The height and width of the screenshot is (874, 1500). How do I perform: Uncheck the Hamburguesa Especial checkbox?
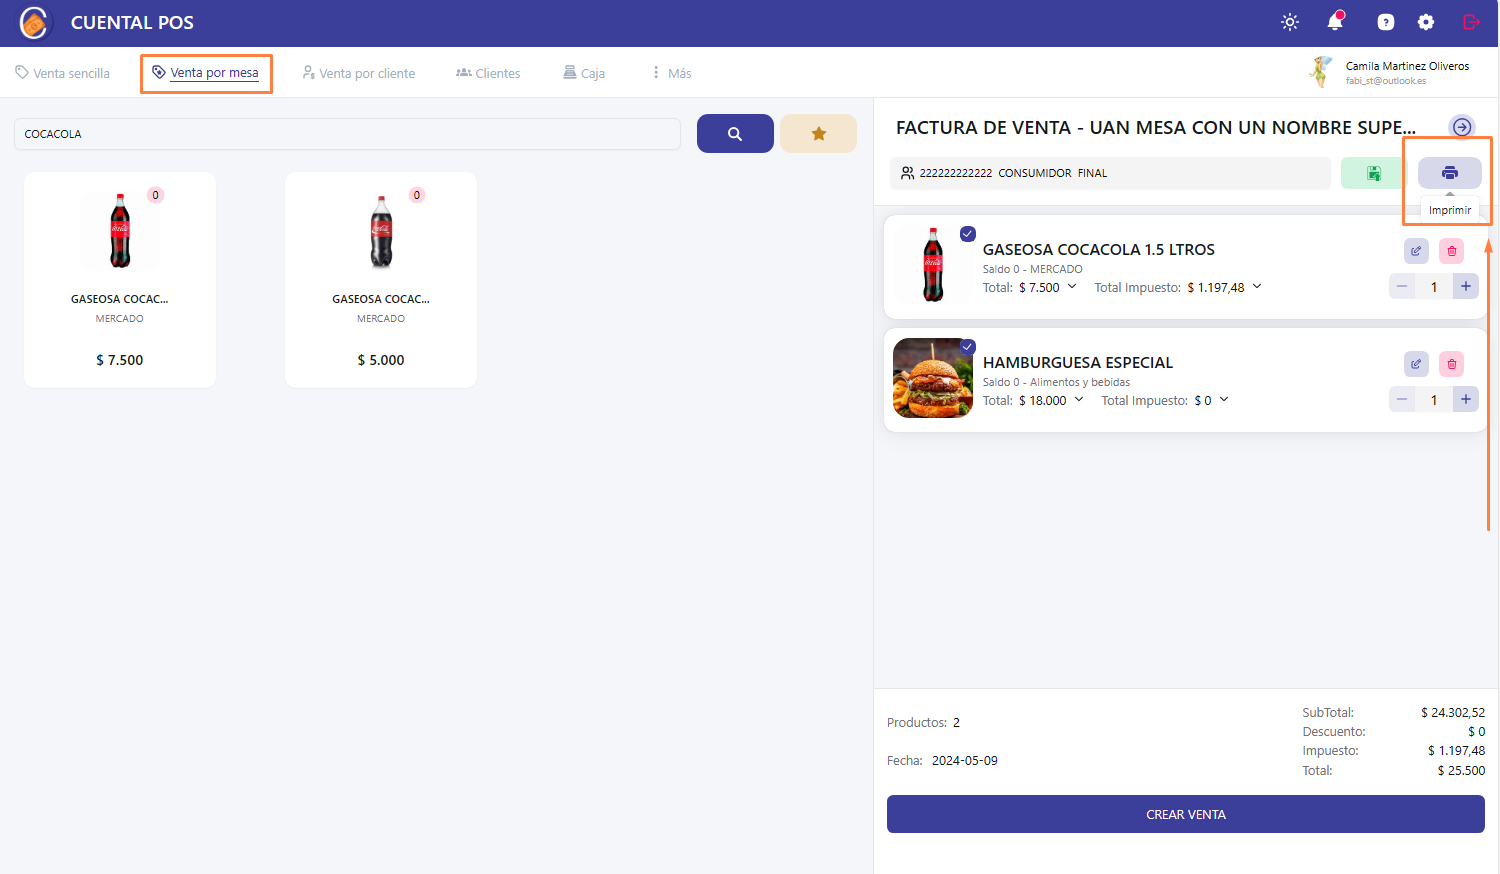[967, 347]
